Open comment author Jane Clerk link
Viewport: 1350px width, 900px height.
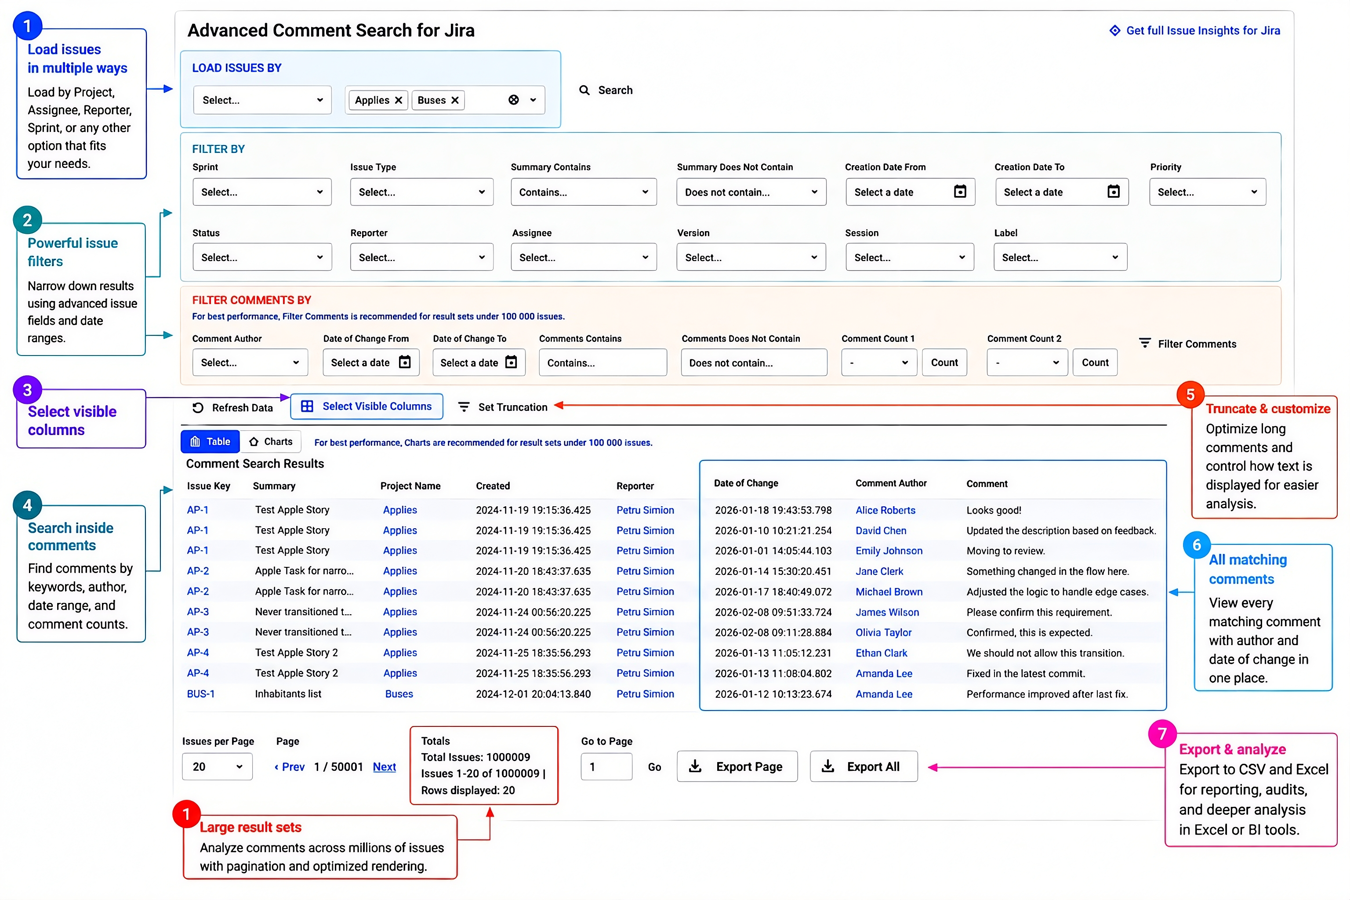pyautogui.click(x=879, y=571)
